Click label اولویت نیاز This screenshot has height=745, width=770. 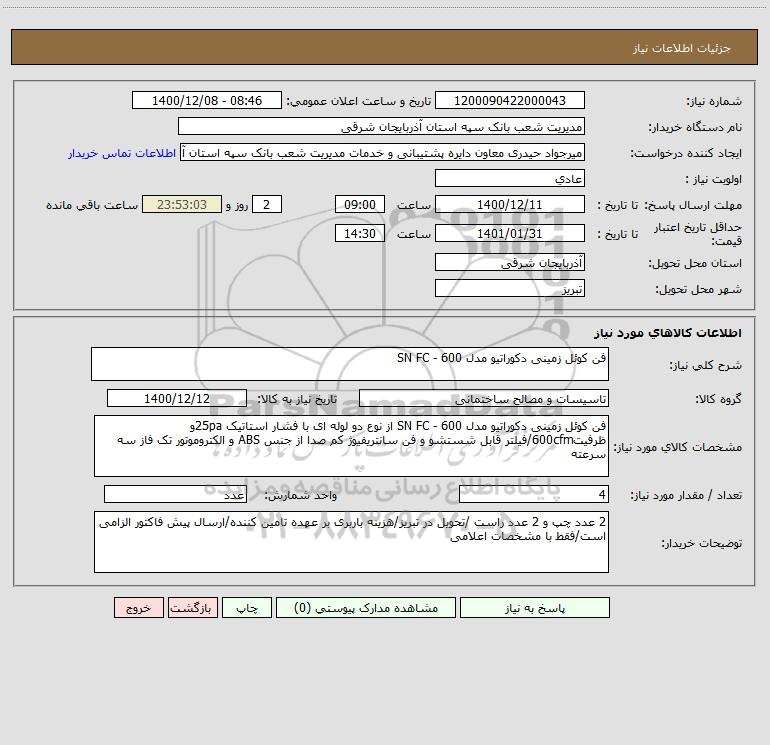point(714,179)
